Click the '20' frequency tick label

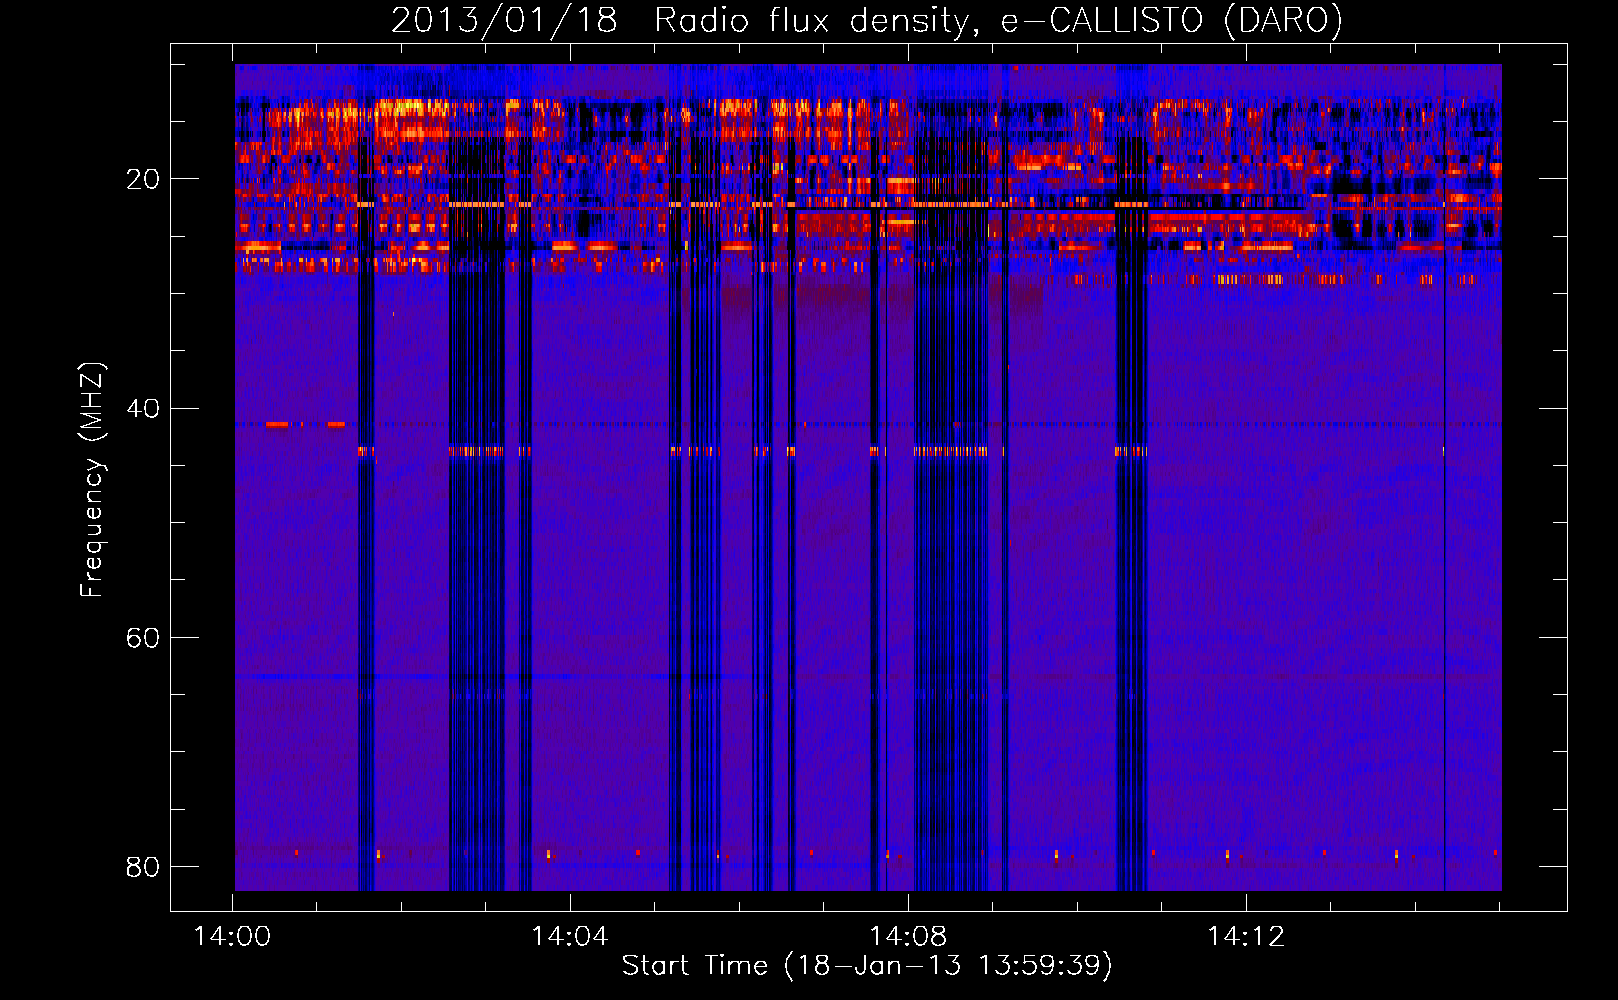[143, 179]
